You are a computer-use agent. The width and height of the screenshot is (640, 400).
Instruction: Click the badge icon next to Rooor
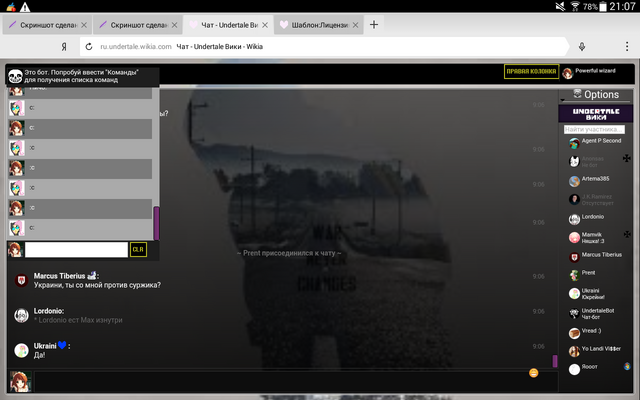(x=627, y=366)
